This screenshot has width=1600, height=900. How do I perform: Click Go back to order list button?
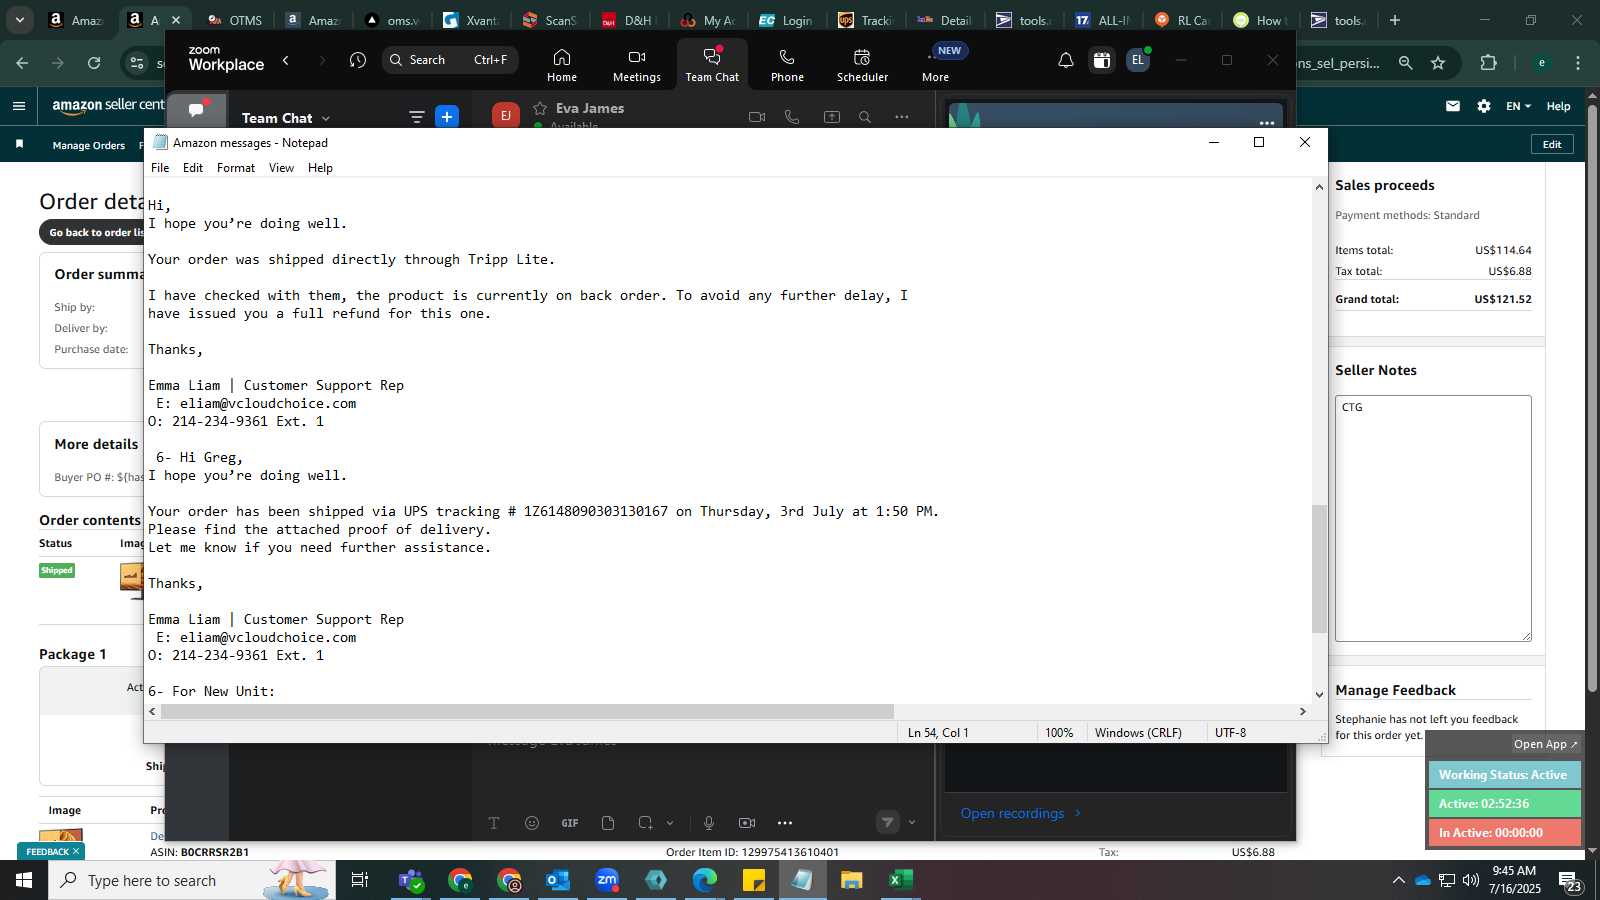(92, 232)
